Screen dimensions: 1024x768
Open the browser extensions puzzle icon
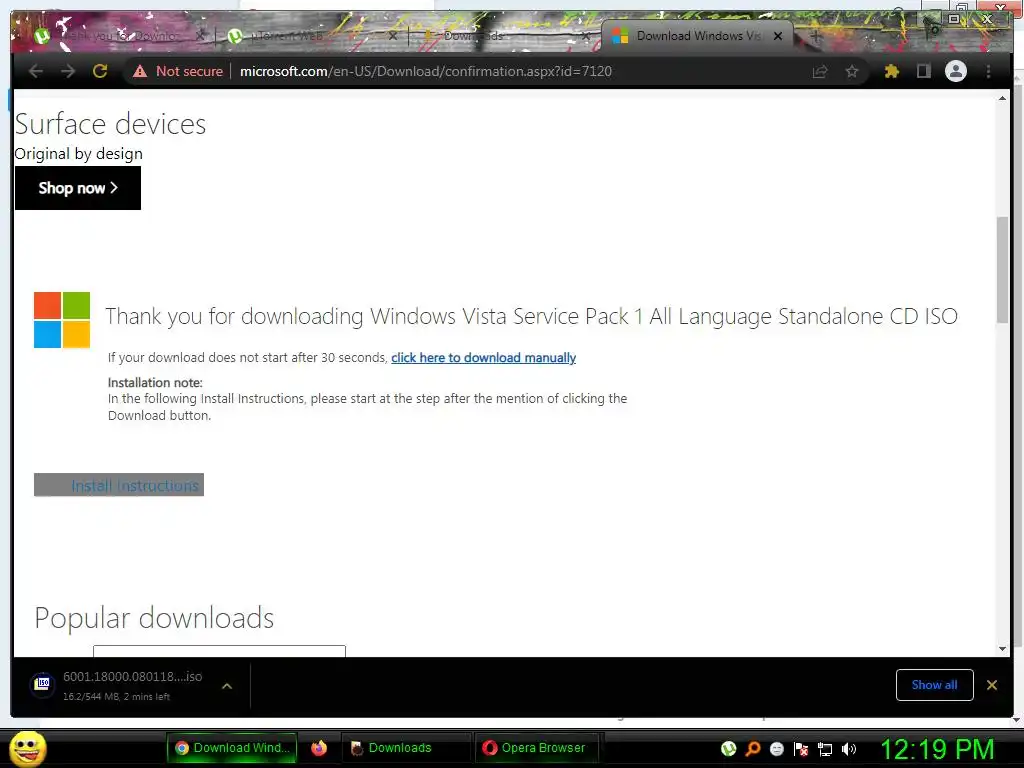coord(891,71)
